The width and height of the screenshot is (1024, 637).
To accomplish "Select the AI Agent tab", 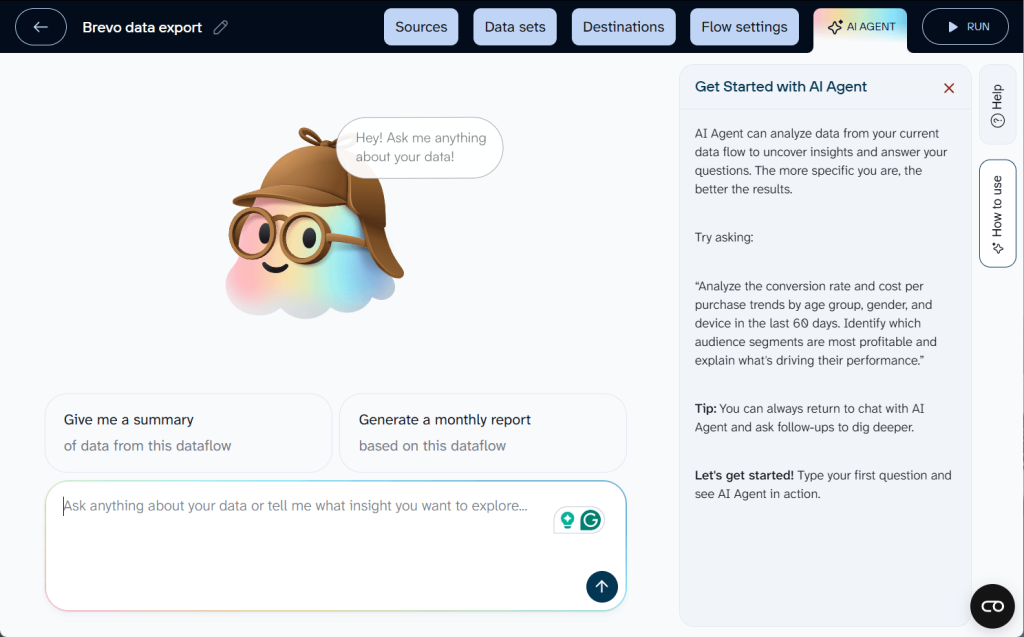I will 860,27.
